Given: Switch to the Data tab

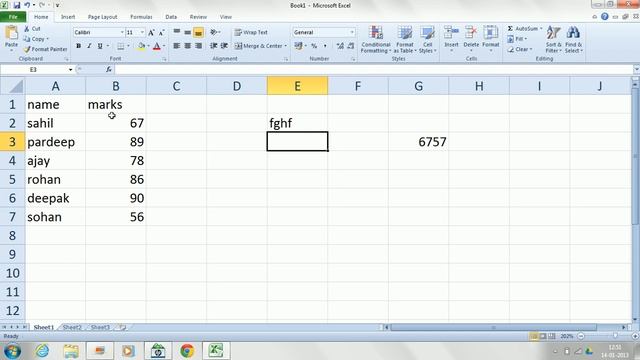Looking at the screenshot, I should click(171, 17).
